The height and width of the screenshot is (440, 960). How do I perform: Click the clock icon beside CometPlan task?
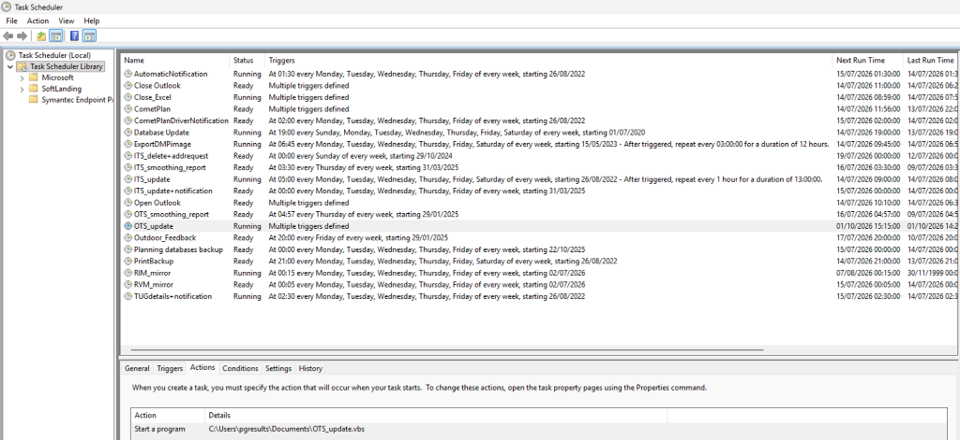pos(128,109)
